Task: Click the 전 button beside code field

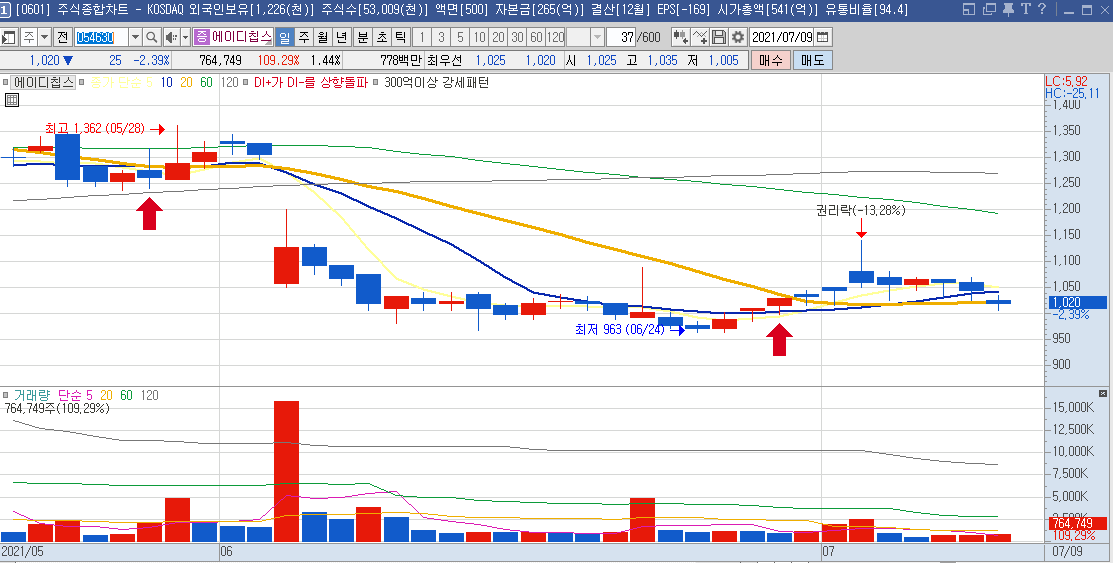Action: 62,37
